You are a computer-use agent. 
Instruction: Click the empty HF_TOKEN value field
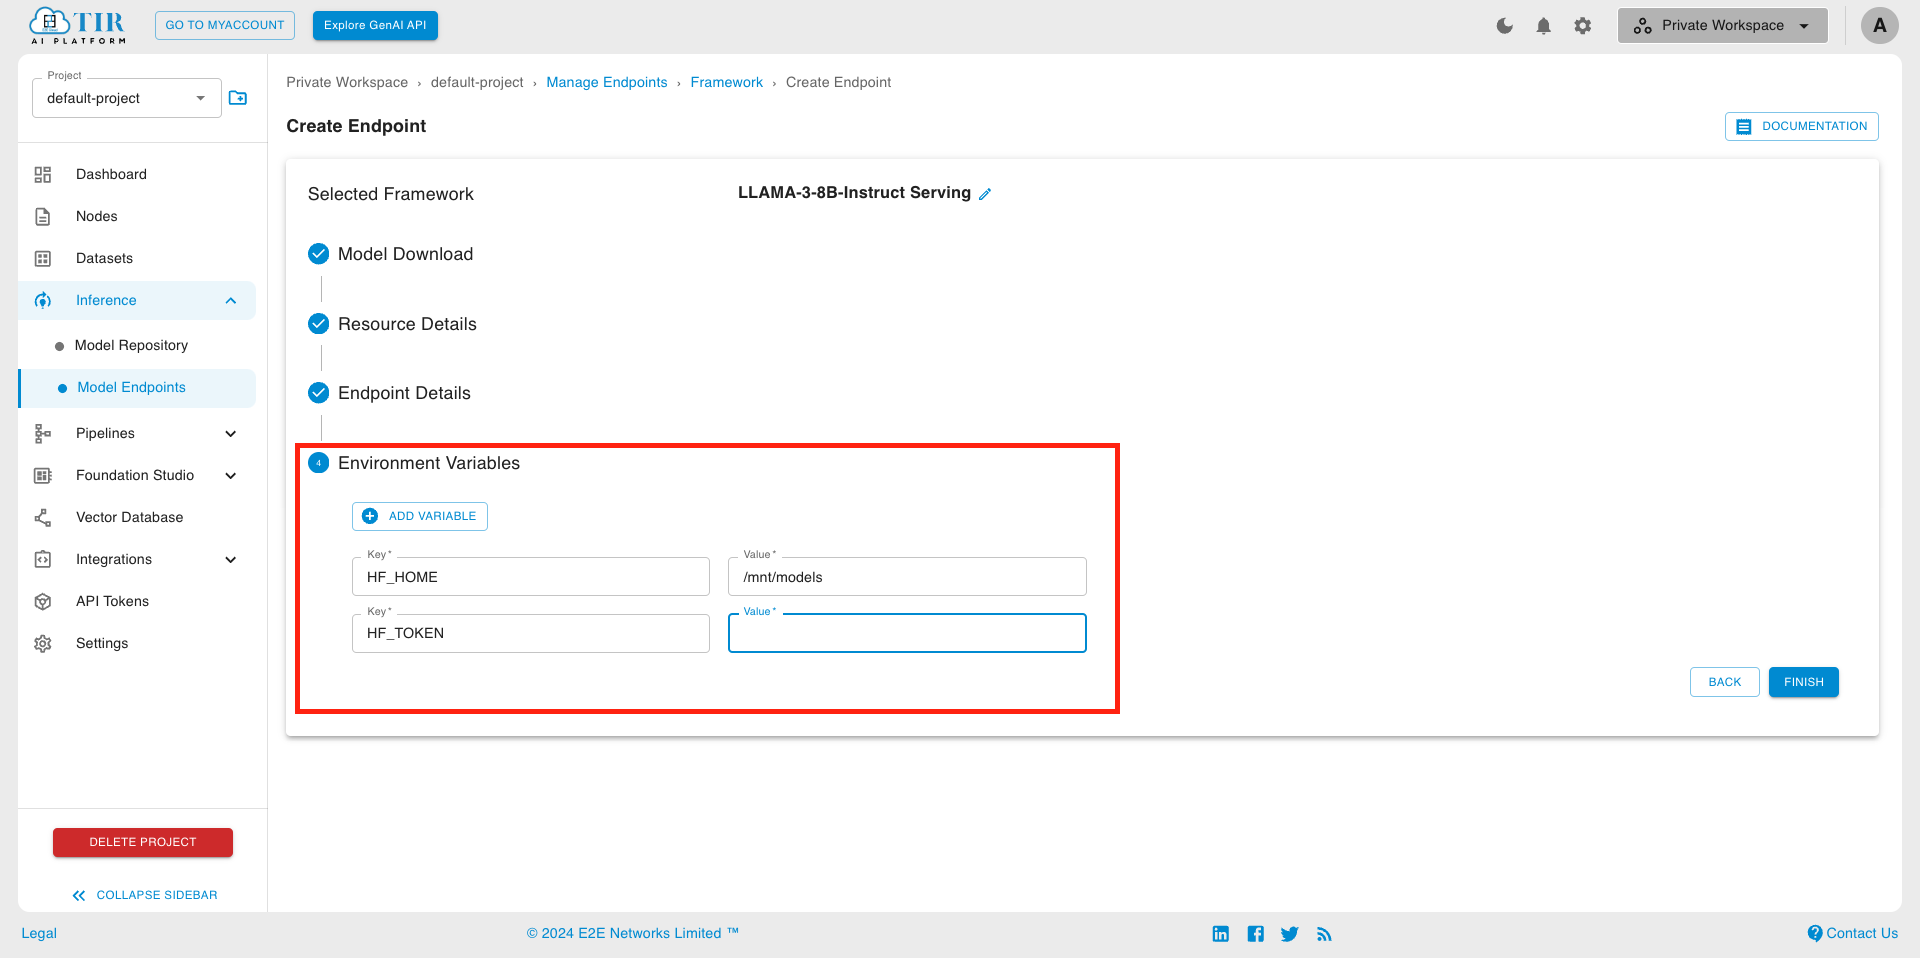point(907,634)
